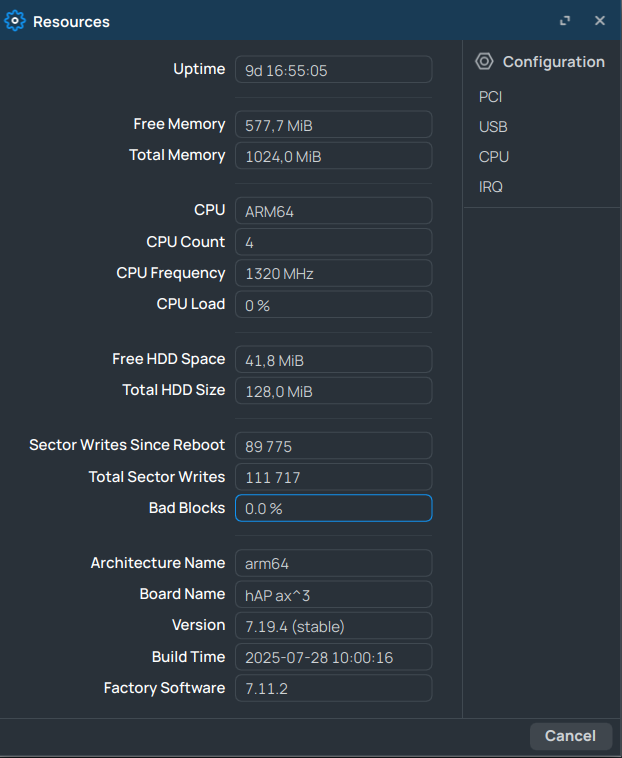
Task: Select the CPU Load percentage field
Action: pos(333,305)
